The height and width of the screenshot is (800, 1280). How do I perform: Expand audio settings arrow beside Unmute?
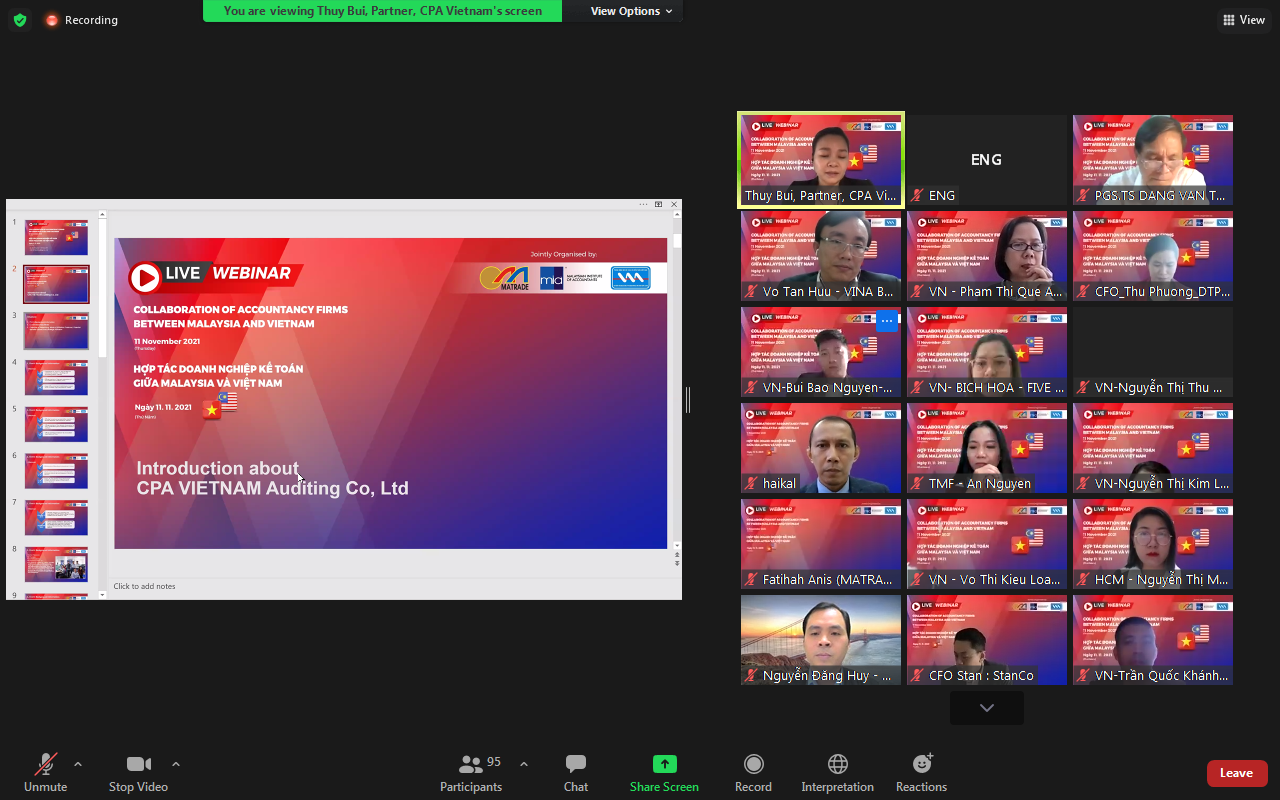click(x=78, y=765)
